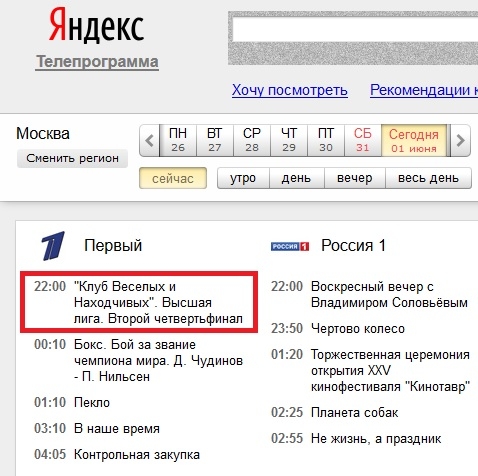The width and height of the screenshot is (478, 476).
Task: Go to next days with right arrow
Action: (x=460, y=140)
